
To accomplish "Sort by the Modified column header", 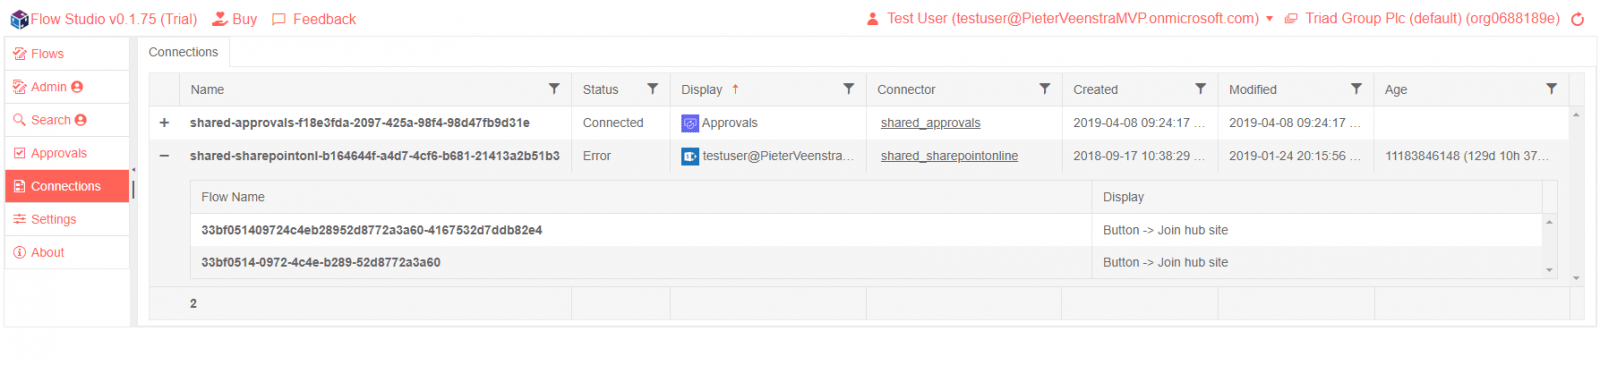I will 1252,89.
